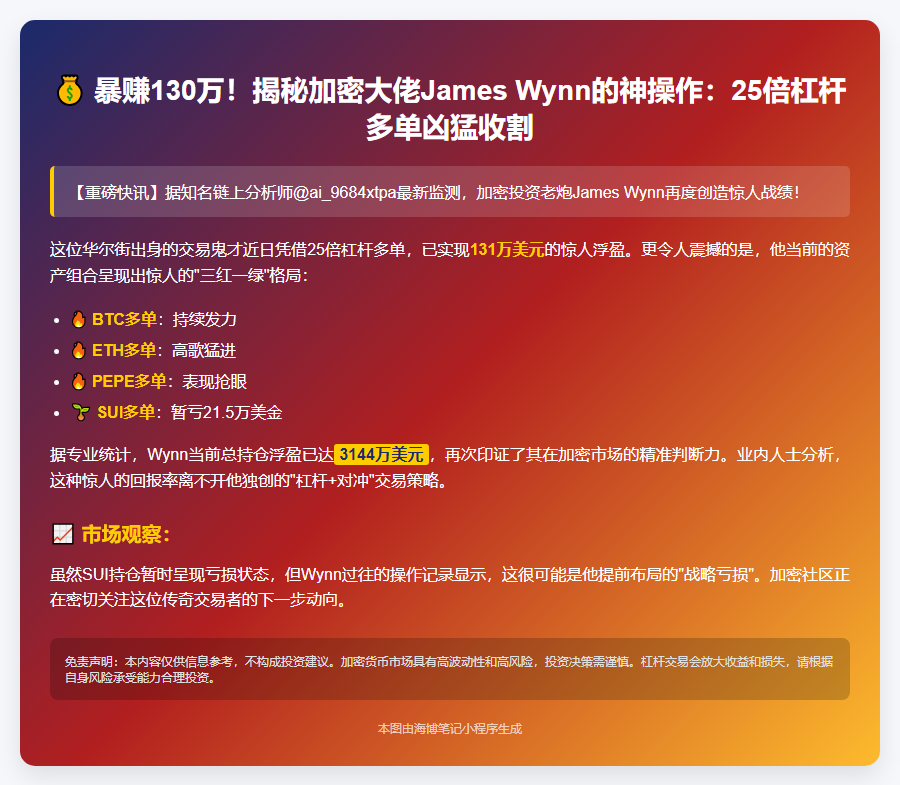This screenshot has height=785, width=900.
Task: Click the "战略亏损" phrase in market observation
Action: pyautogui.click(x=715, y=574)
